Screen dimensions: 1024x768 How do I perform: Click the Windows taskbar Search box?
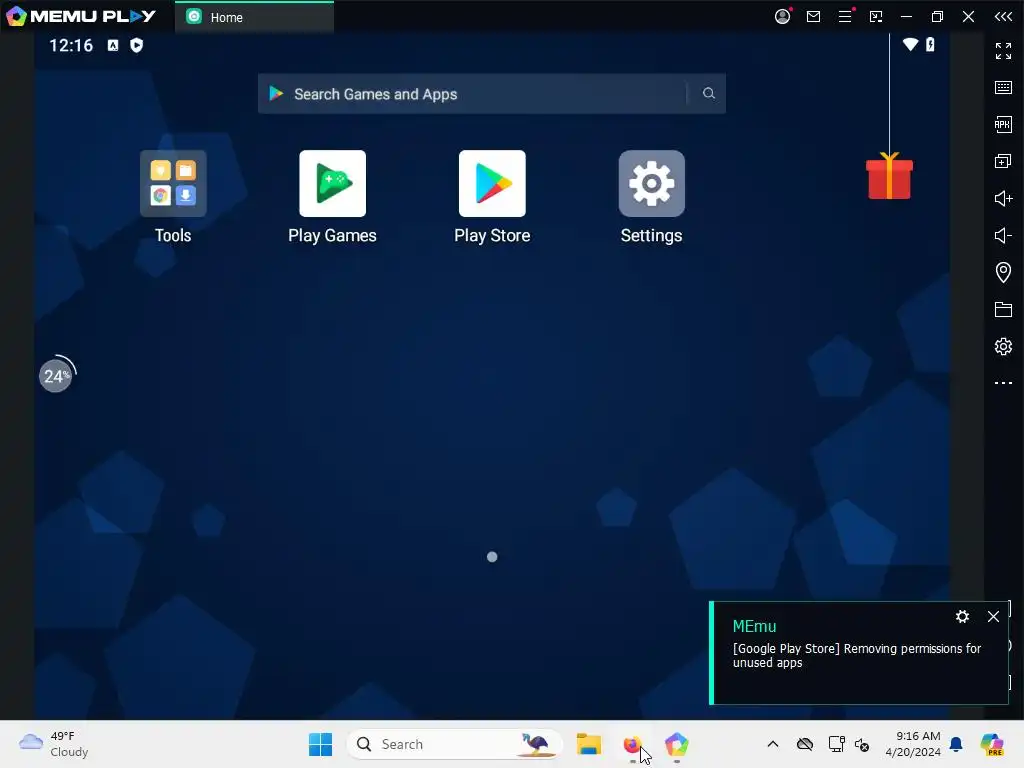point(454,744)
